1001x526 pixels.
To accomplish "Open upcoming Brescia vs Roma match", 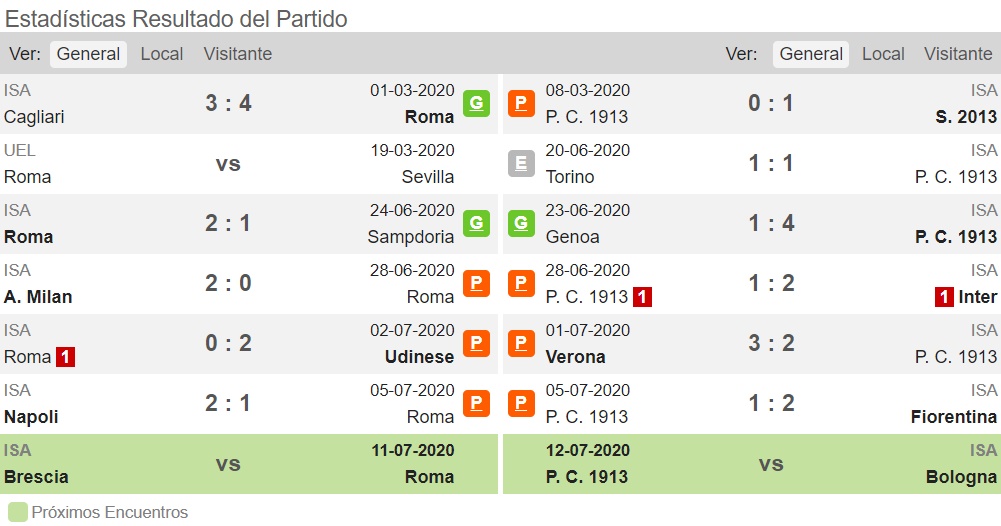I will coord(249,464).
